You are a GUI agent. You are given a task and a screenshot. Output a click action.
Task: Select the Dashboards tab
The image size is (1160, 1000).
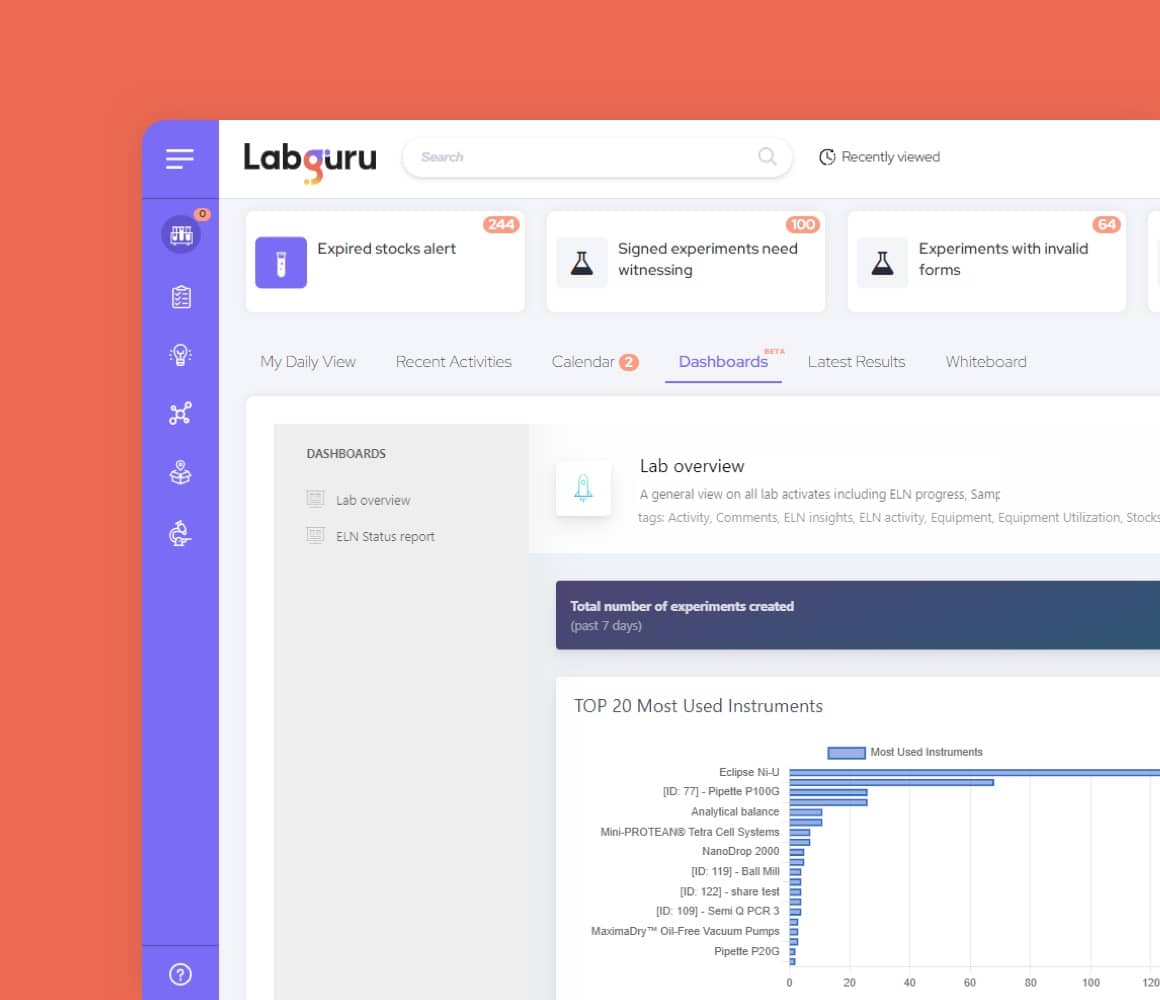724,362
